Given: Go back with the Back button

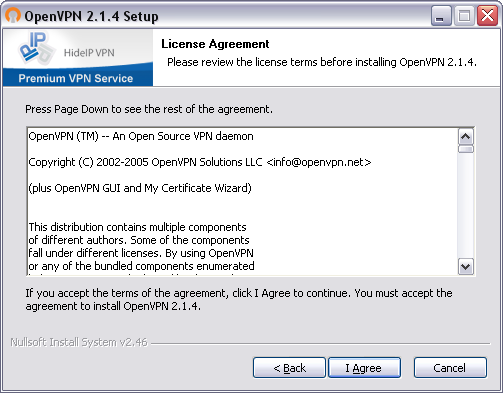Looking at the screenshot, I should [289, 368].
